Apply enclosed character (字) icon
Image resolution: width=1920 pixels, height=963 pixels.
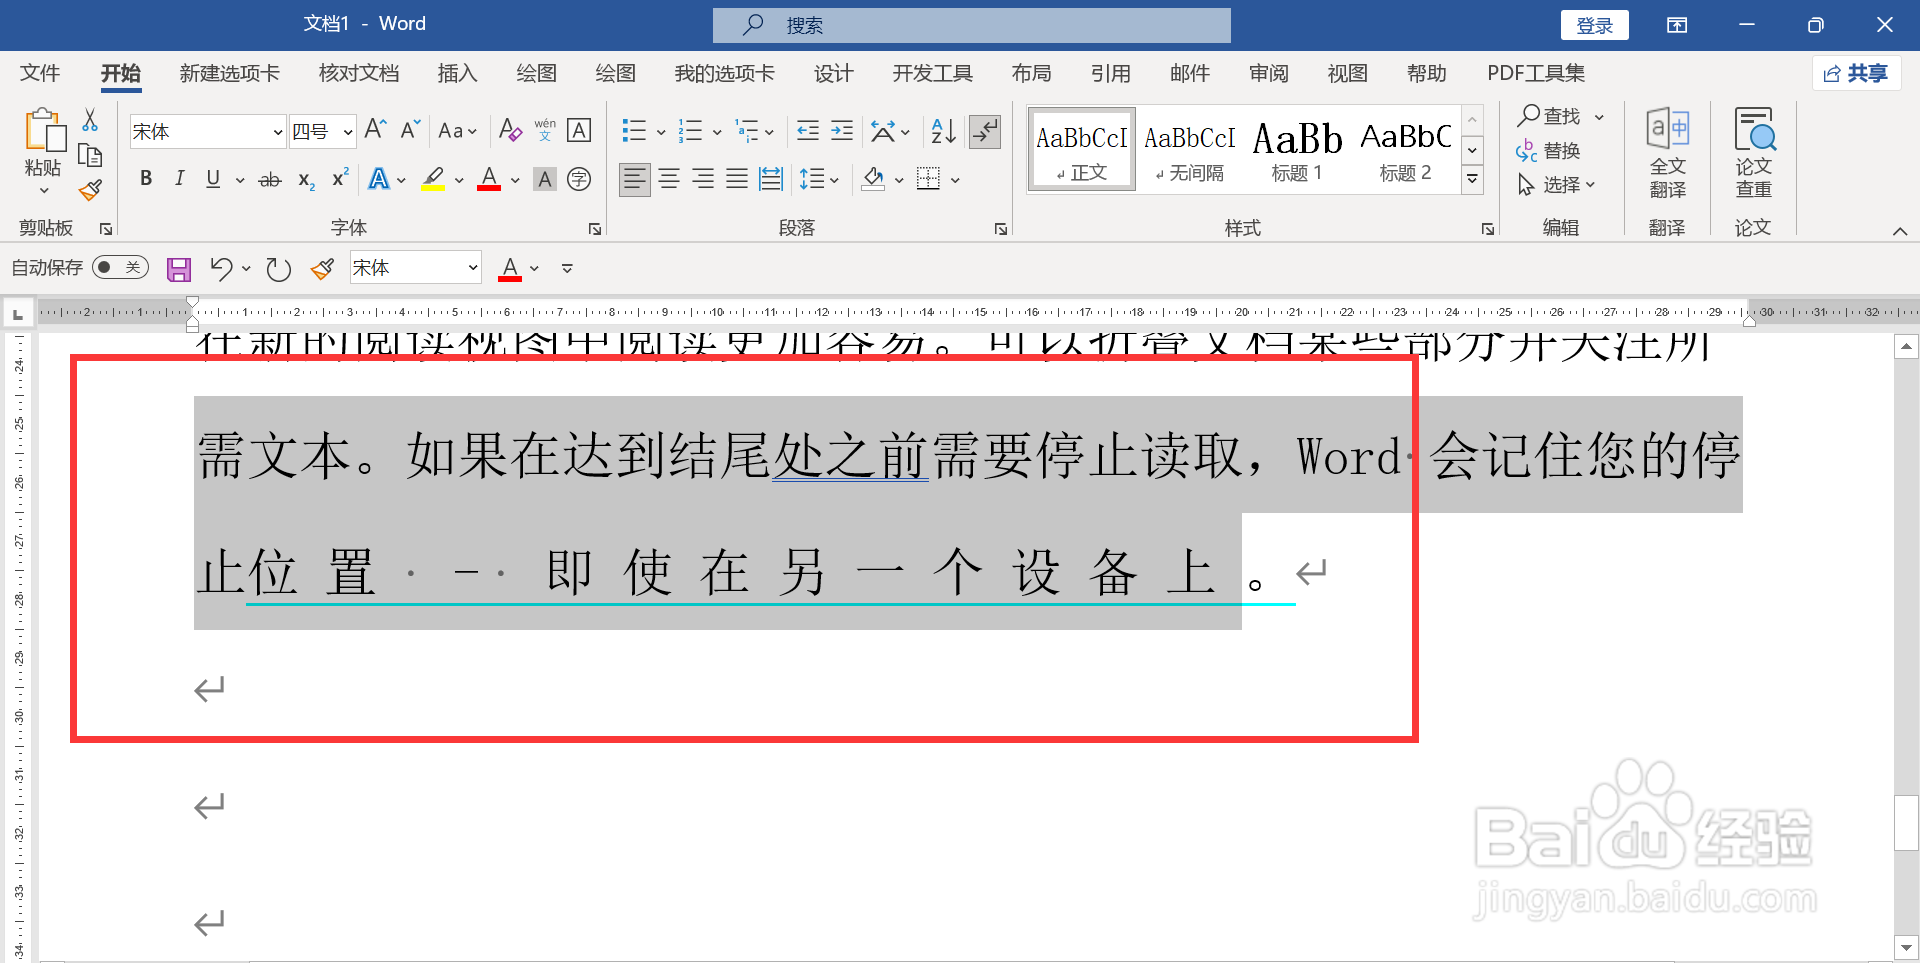click(x=579, y=179)
